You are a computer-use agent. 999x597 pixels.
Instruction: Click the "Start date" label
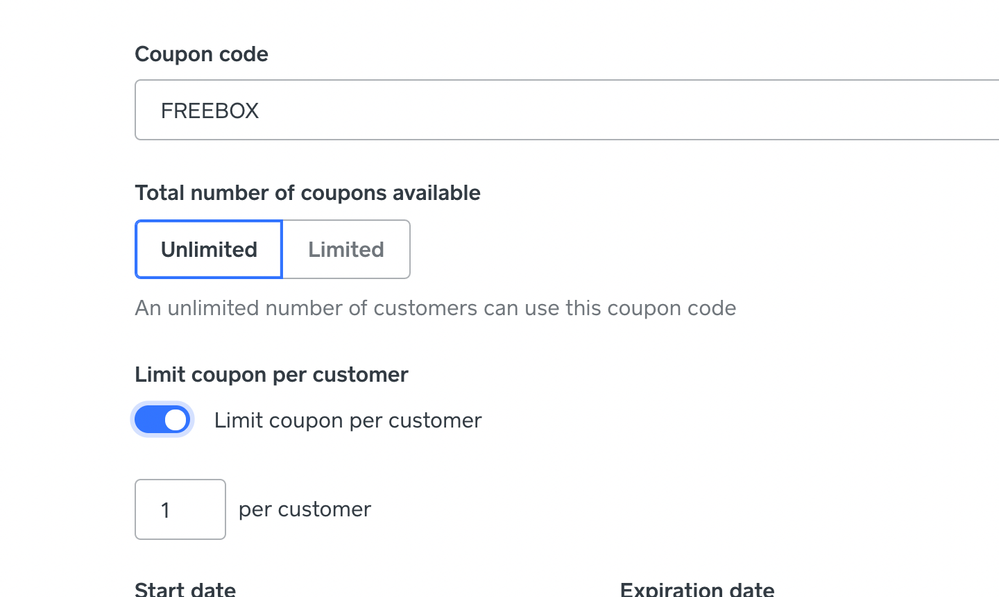(x=185, y=589)
